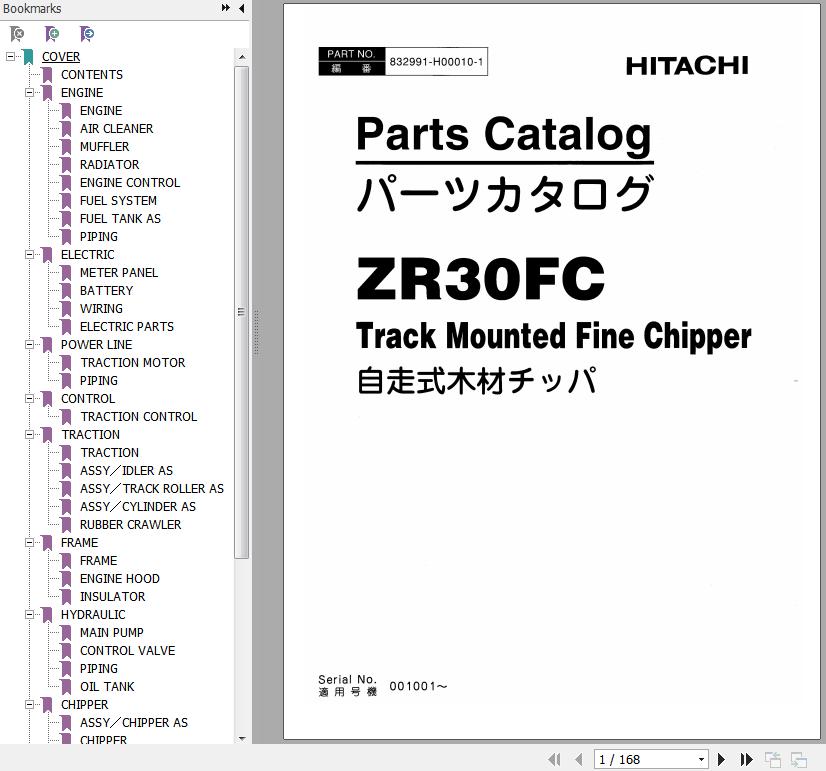Click the bookmarks scrollbar down arrow
The height and width of the screenshot is (771, 826).
coord(242,738)
